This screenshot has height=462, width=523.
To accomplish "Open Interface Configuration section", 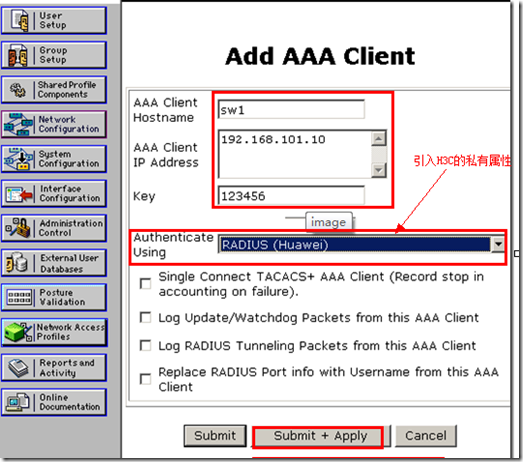I will click(54, 194).
